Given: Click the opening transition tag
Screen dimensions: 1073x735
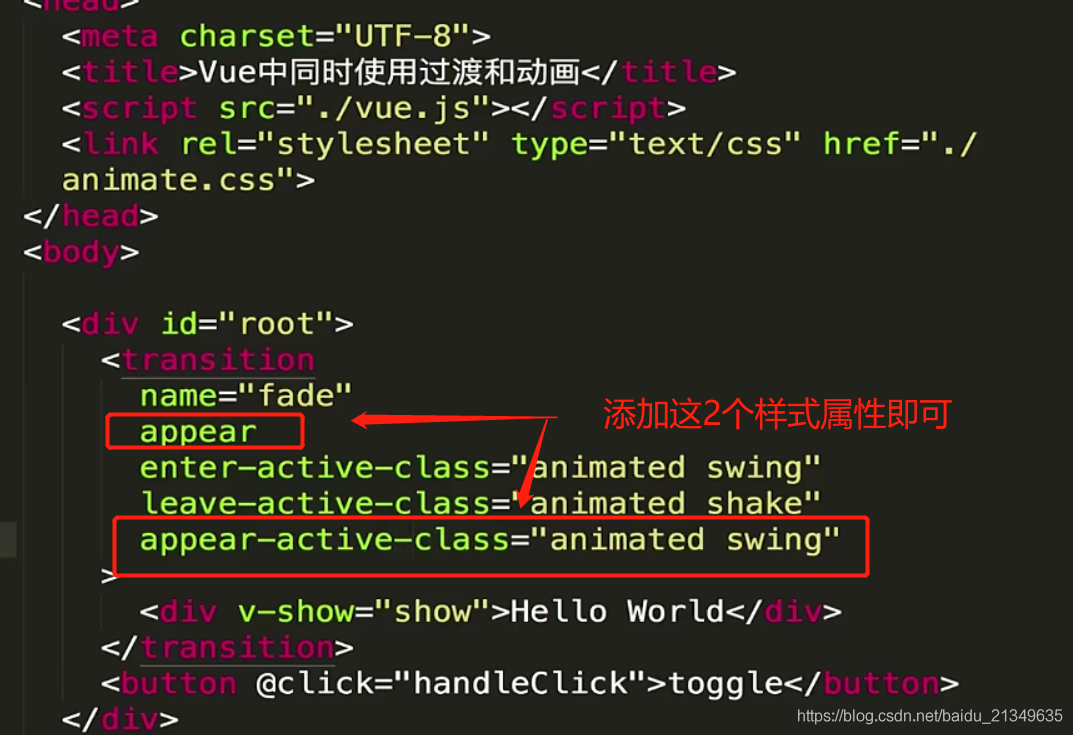Looking at the screenshot, I should [x=208, y=360].
